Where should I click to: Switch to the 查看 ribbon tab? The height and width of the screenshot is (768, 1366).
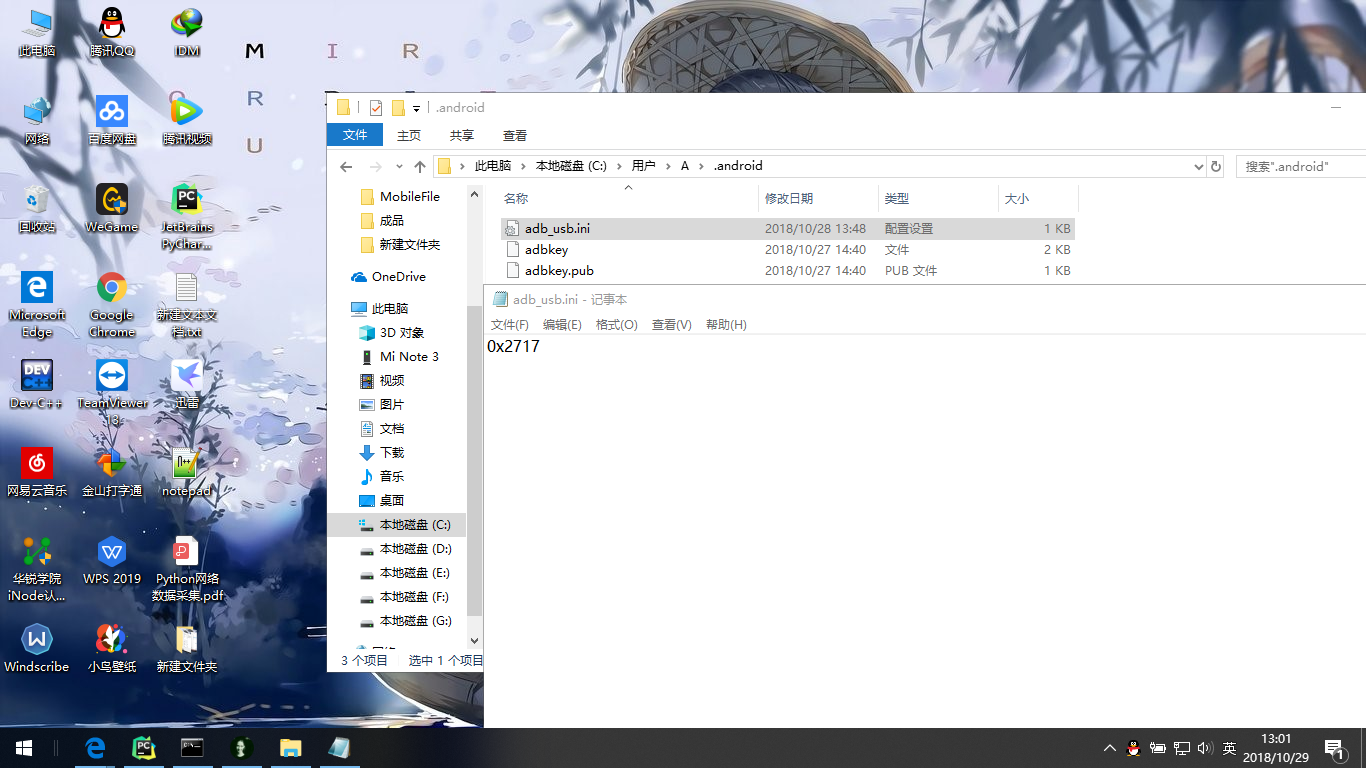515,135
